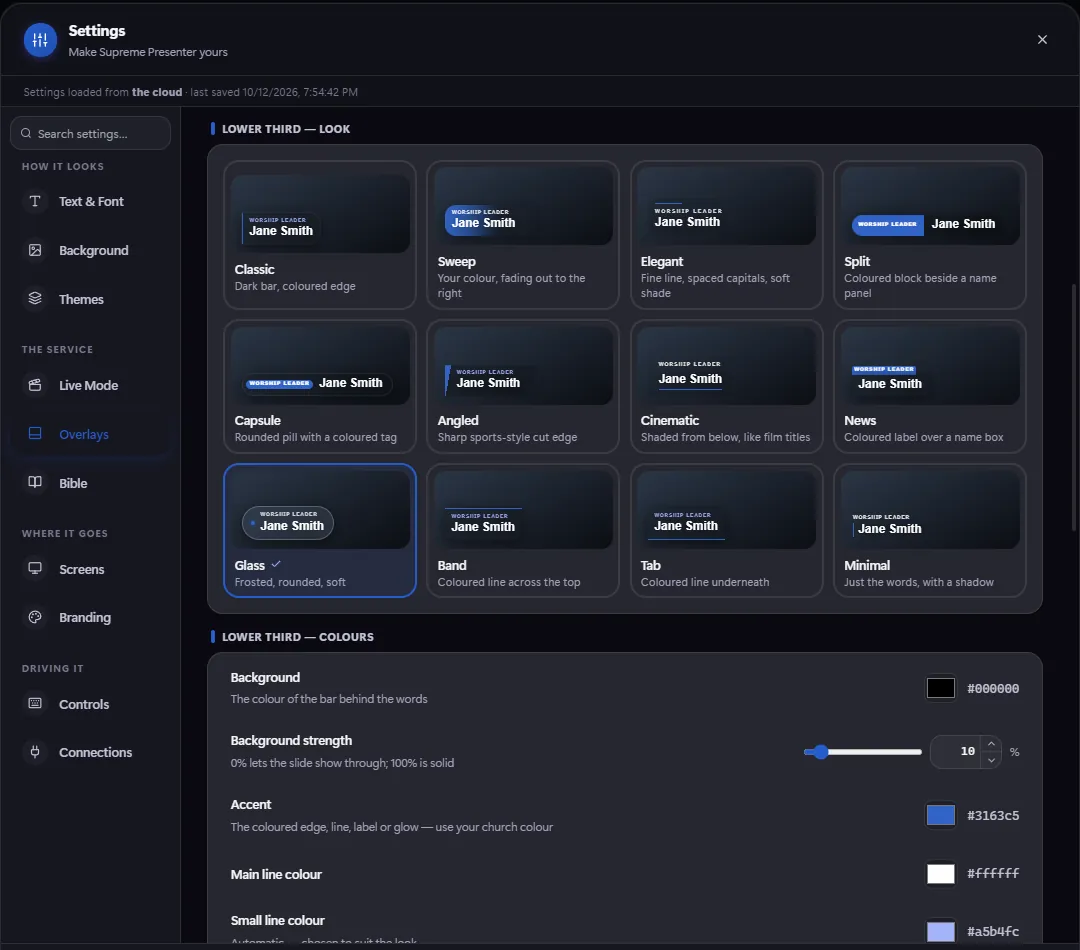Viewport: 1080px width, 950px height.
Task: Click the Main line colour white swatch
Action: coord(940,874)
